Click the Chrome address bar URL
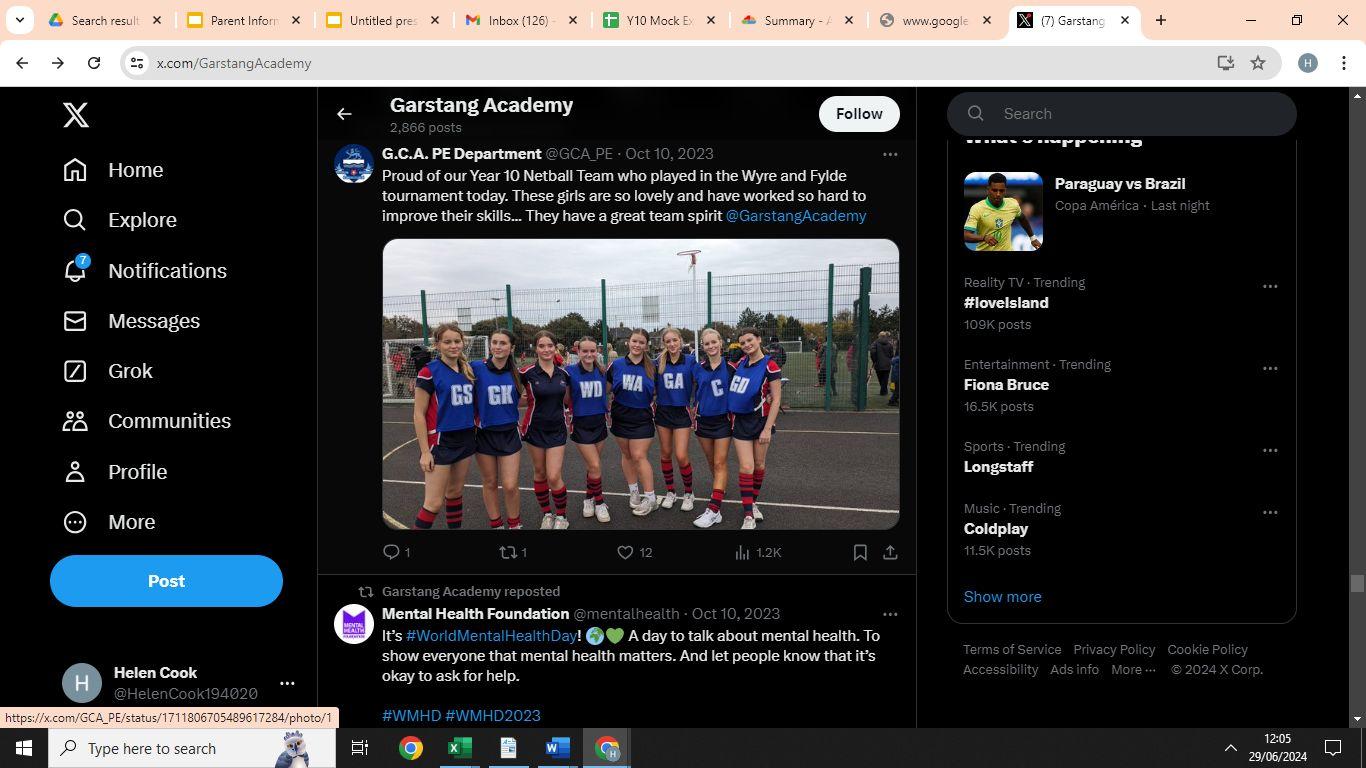This screenshot has width=1366, height=768. pos(234,63)
